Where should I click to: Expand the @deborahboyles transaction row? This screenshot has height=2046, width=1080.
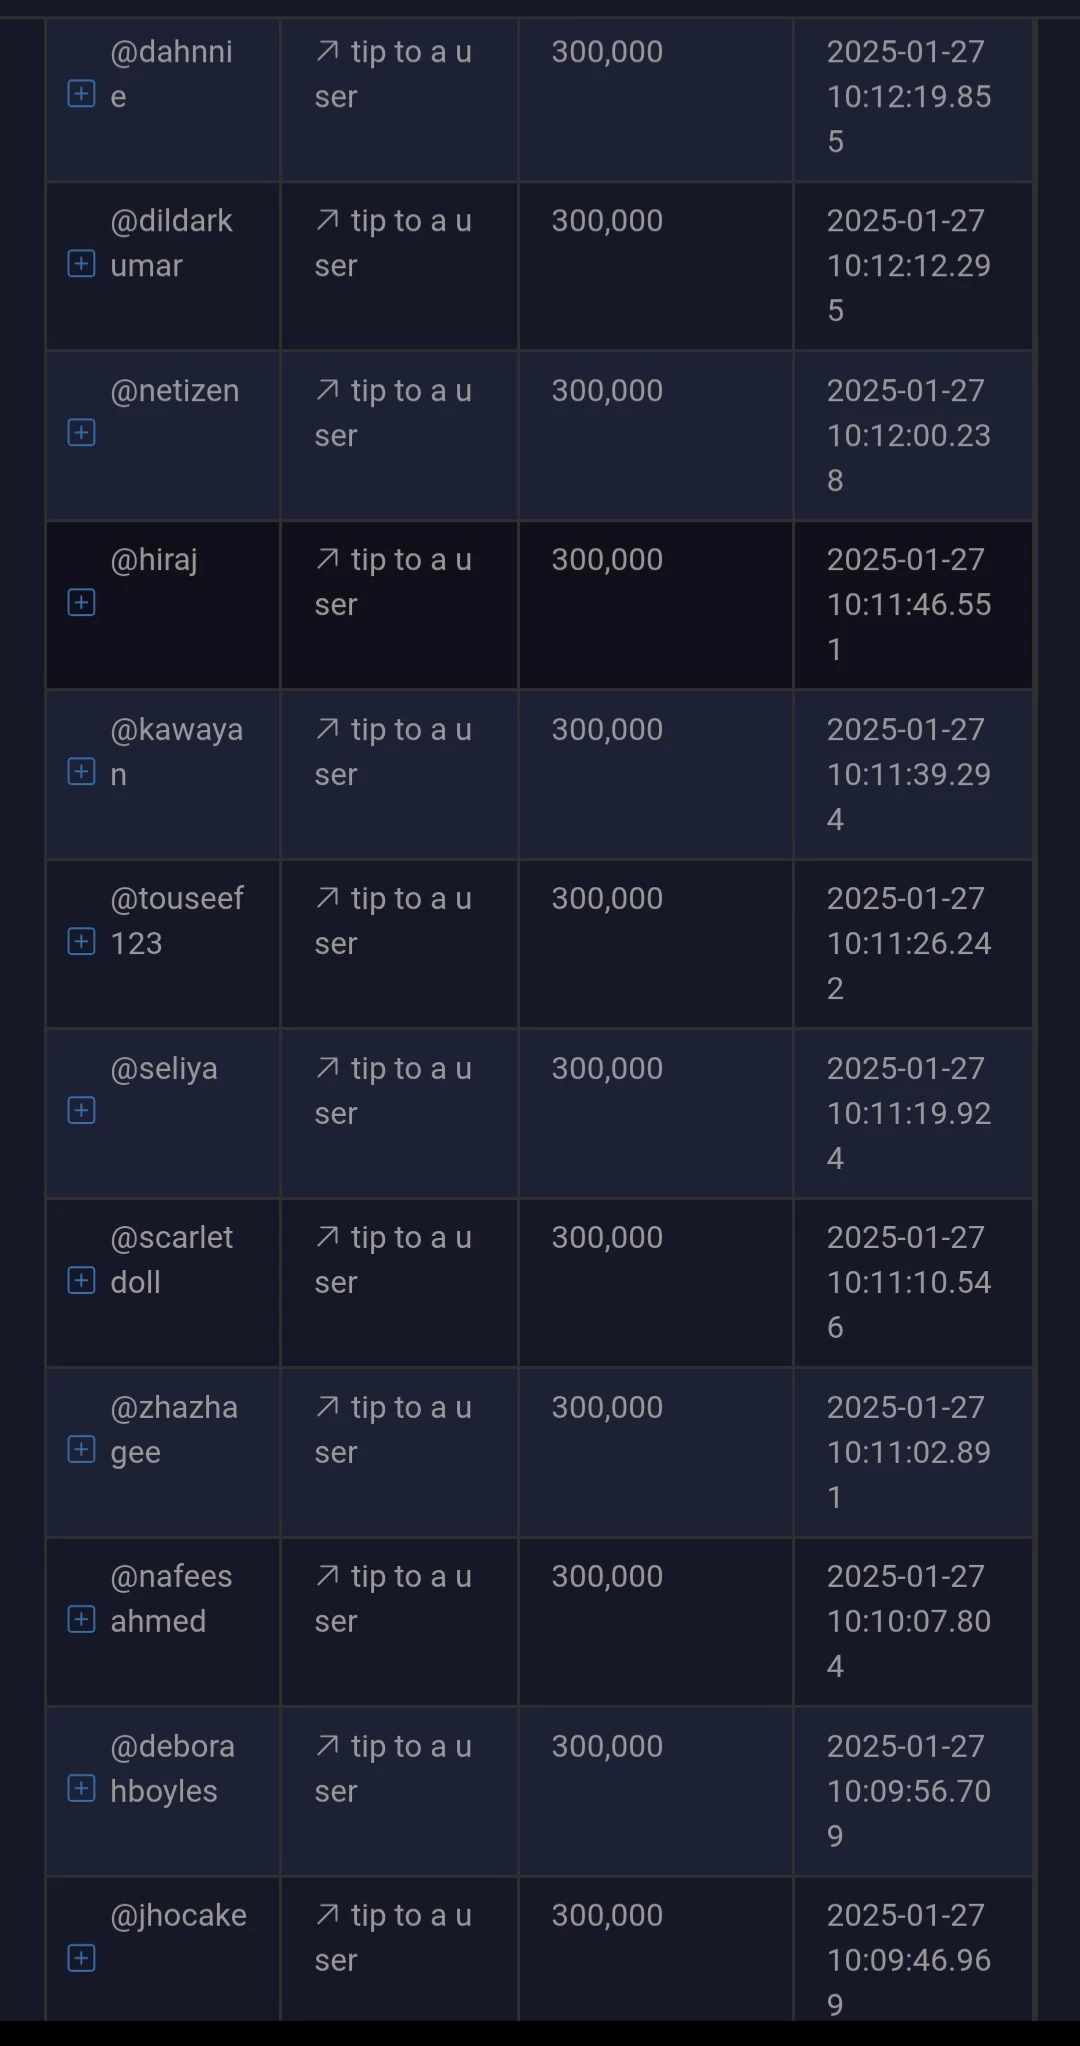point(81,1789)
